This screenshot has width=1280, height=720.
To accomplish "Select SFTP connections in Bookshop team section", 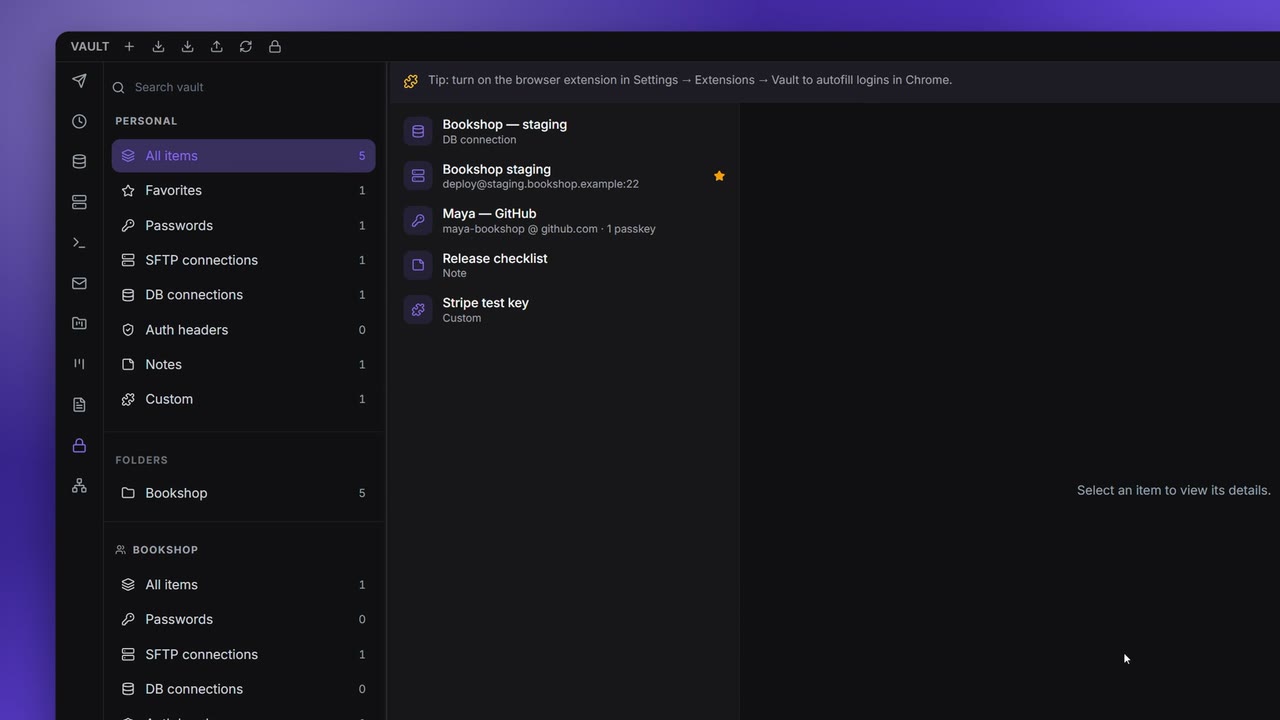I will [x=243, y=654].
